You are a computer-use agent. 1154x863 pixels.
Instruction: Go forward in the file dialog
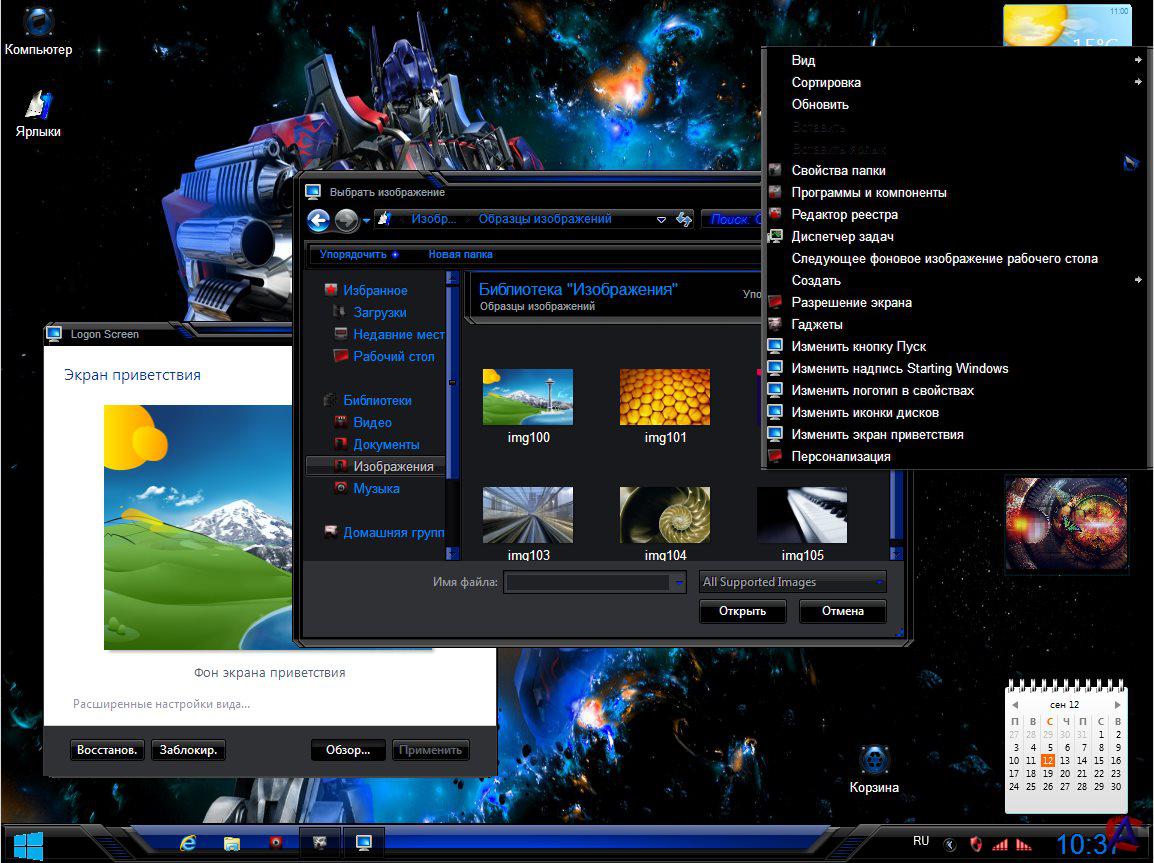pos(346,220)
